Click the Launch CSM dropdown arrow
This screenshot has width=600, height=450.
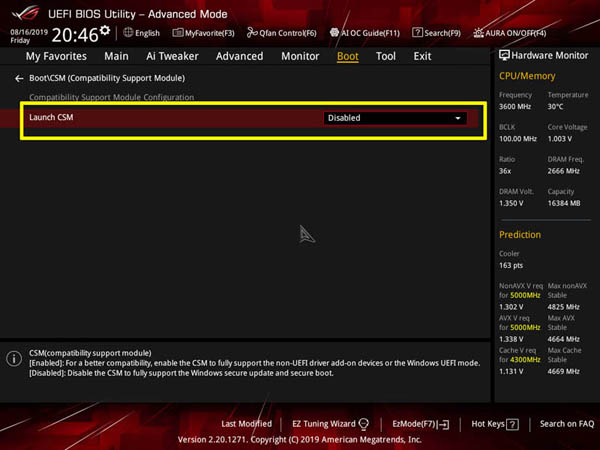[x=458, y=118]
